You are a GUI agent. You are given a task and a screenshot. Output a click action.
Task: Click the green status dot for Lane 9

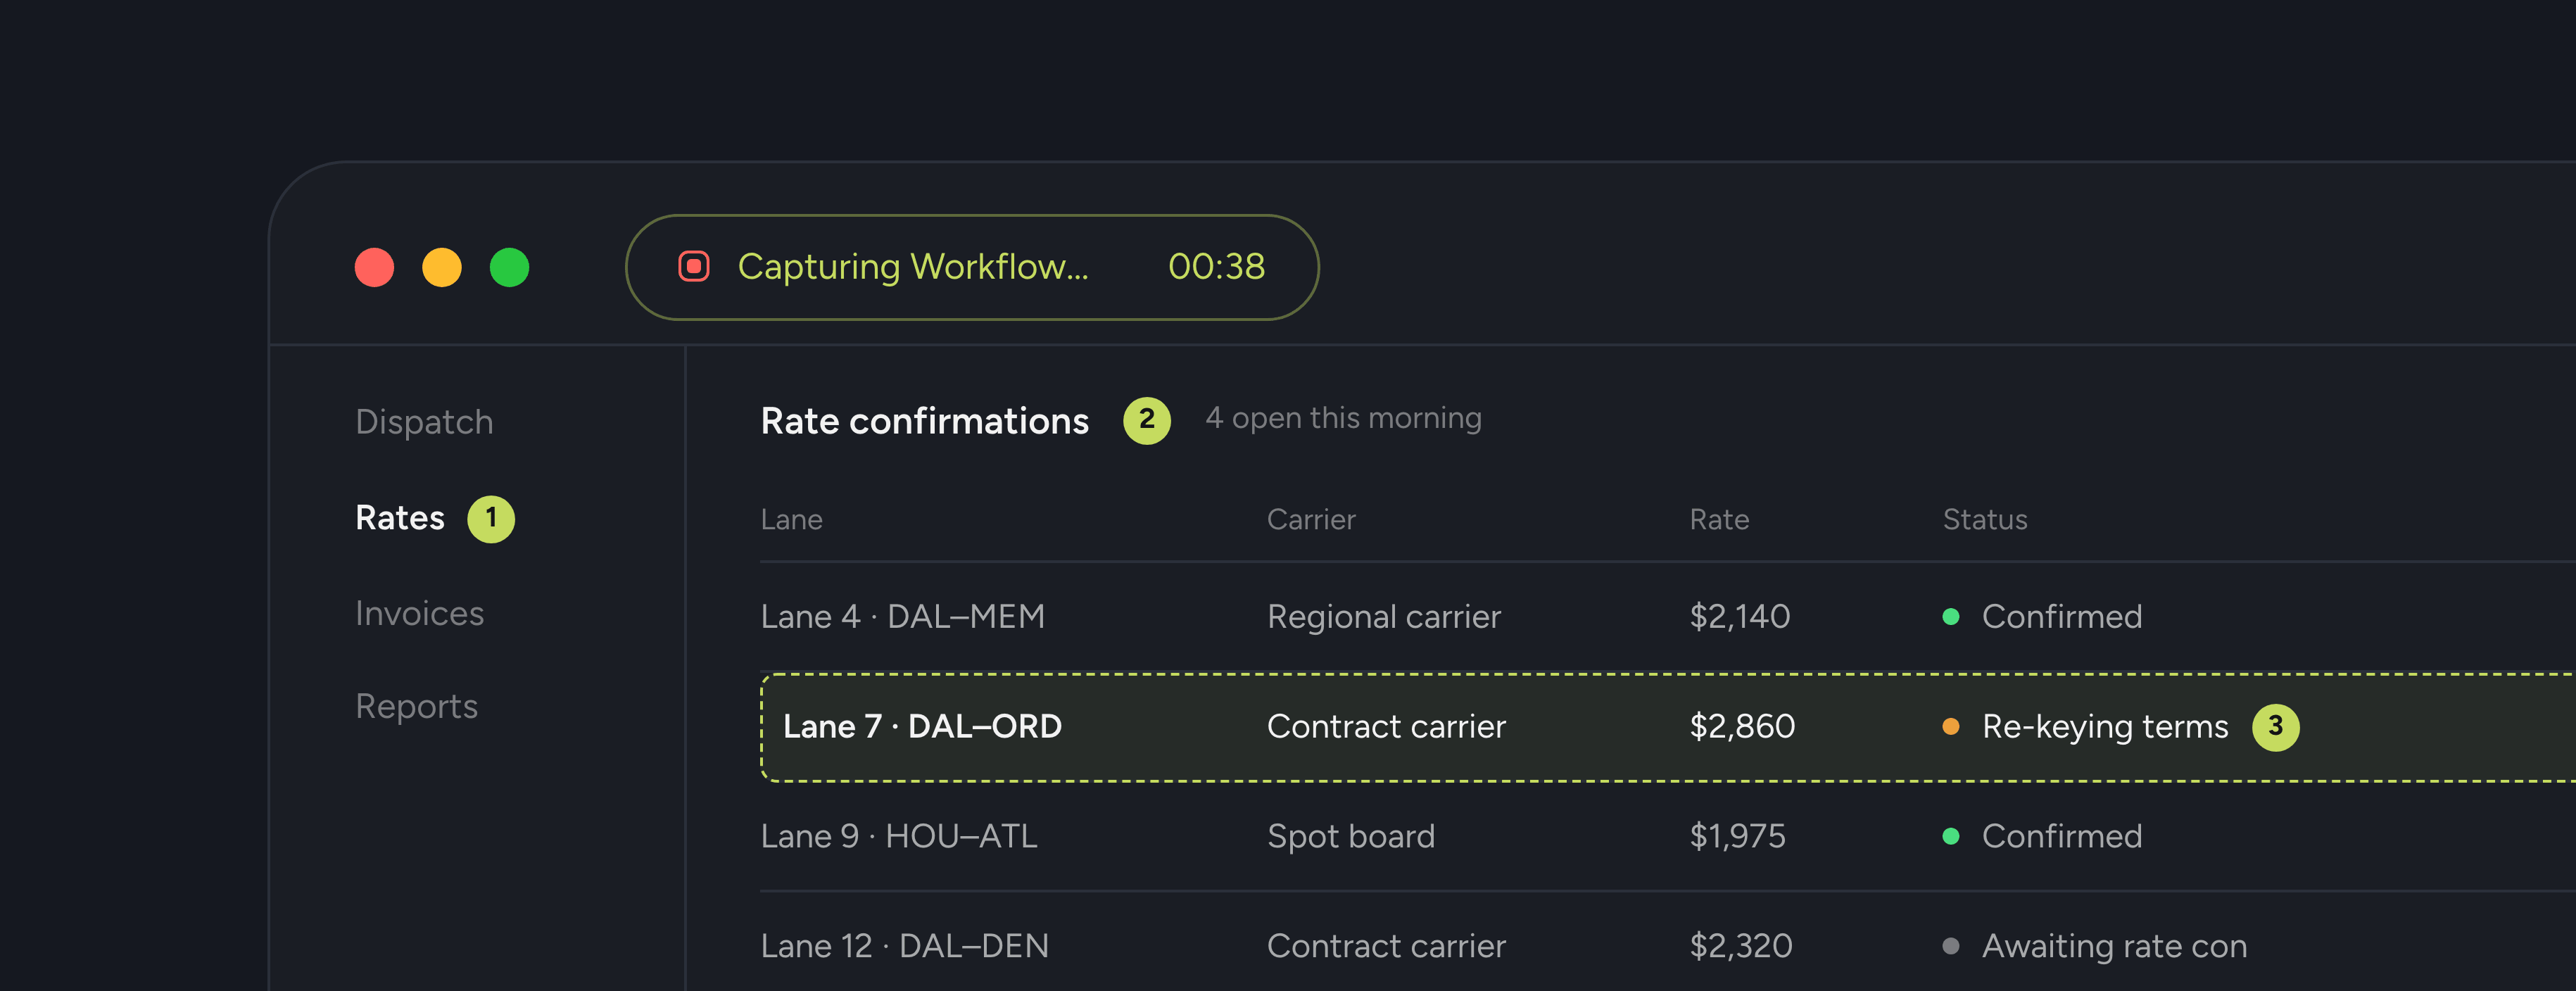pyautogui.click(x=1950, y=836)
